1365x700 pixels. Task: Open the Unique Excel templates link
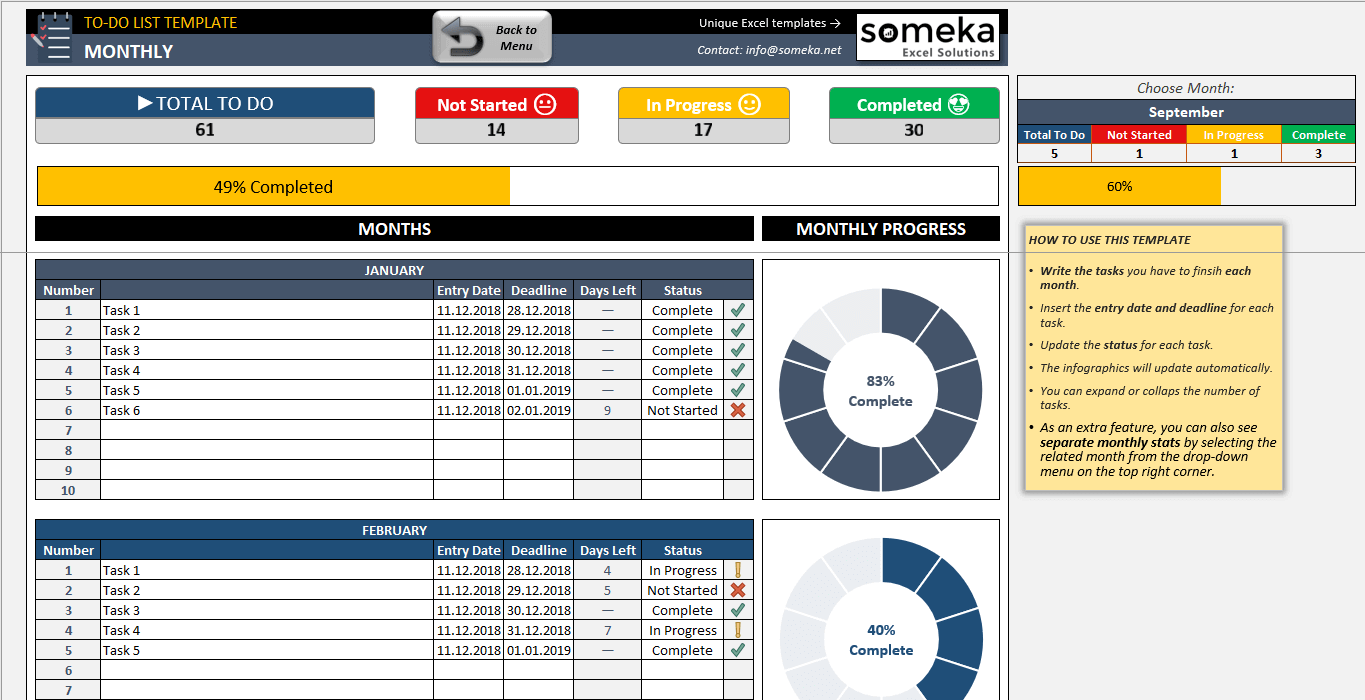(x=769, y=23)
